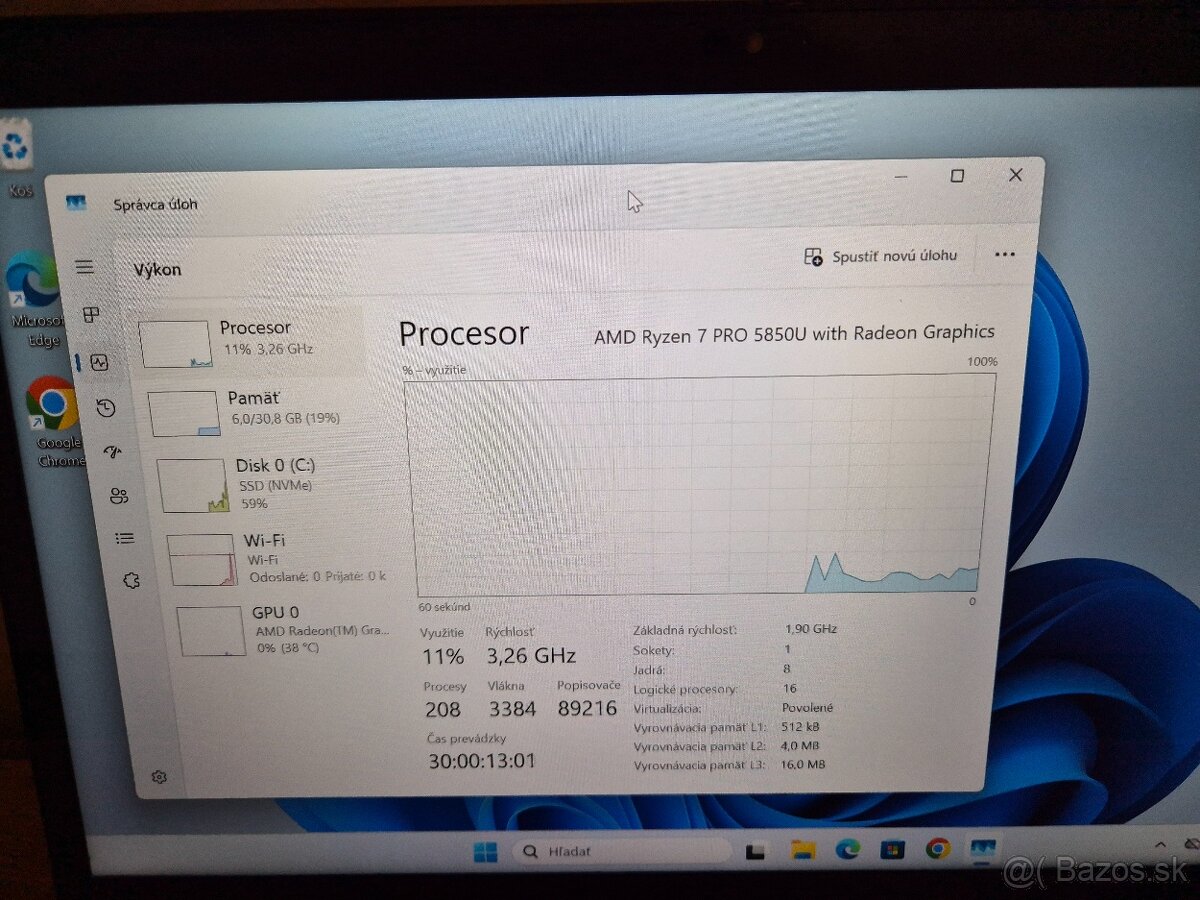Select the Performance view icon
Screen dimensions: 1200x900
(98, 363)
